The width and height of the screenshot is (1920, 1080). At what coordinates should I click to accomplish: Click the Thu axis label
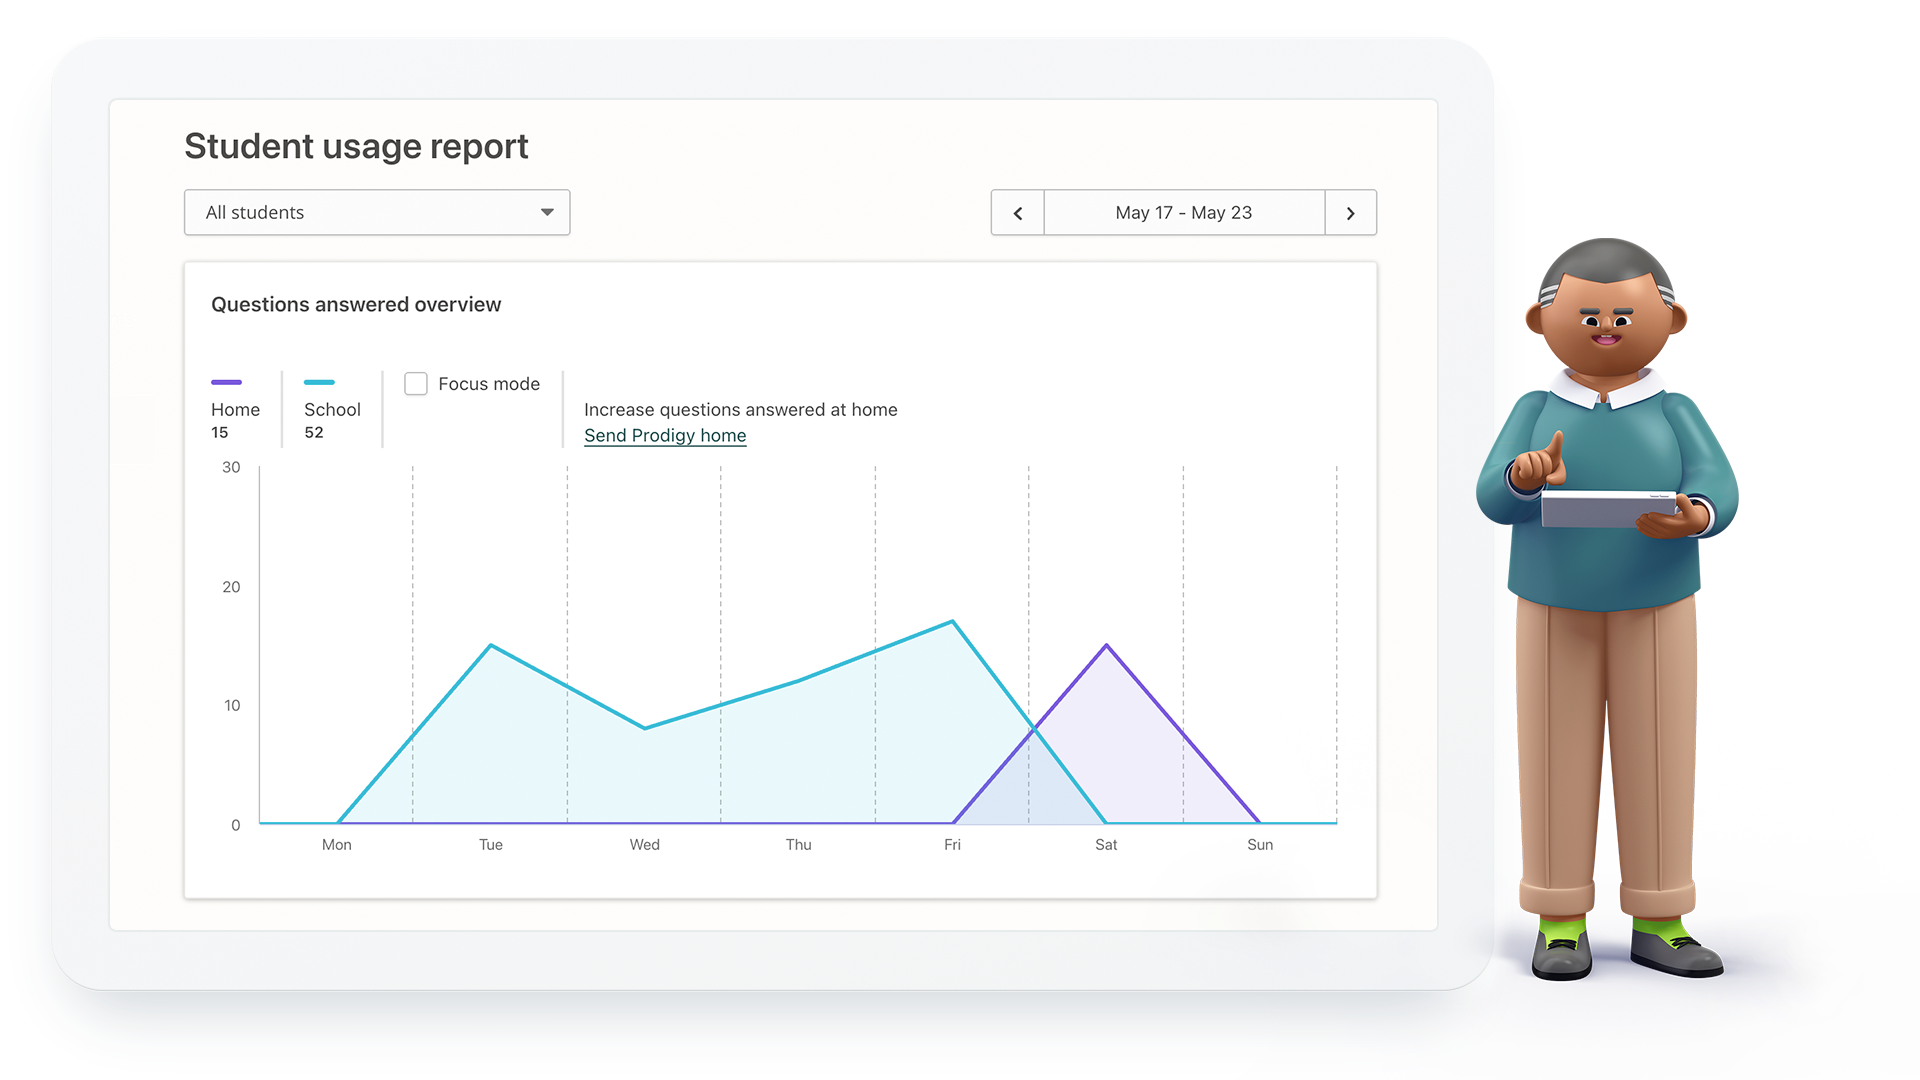(x=798, y=845)
